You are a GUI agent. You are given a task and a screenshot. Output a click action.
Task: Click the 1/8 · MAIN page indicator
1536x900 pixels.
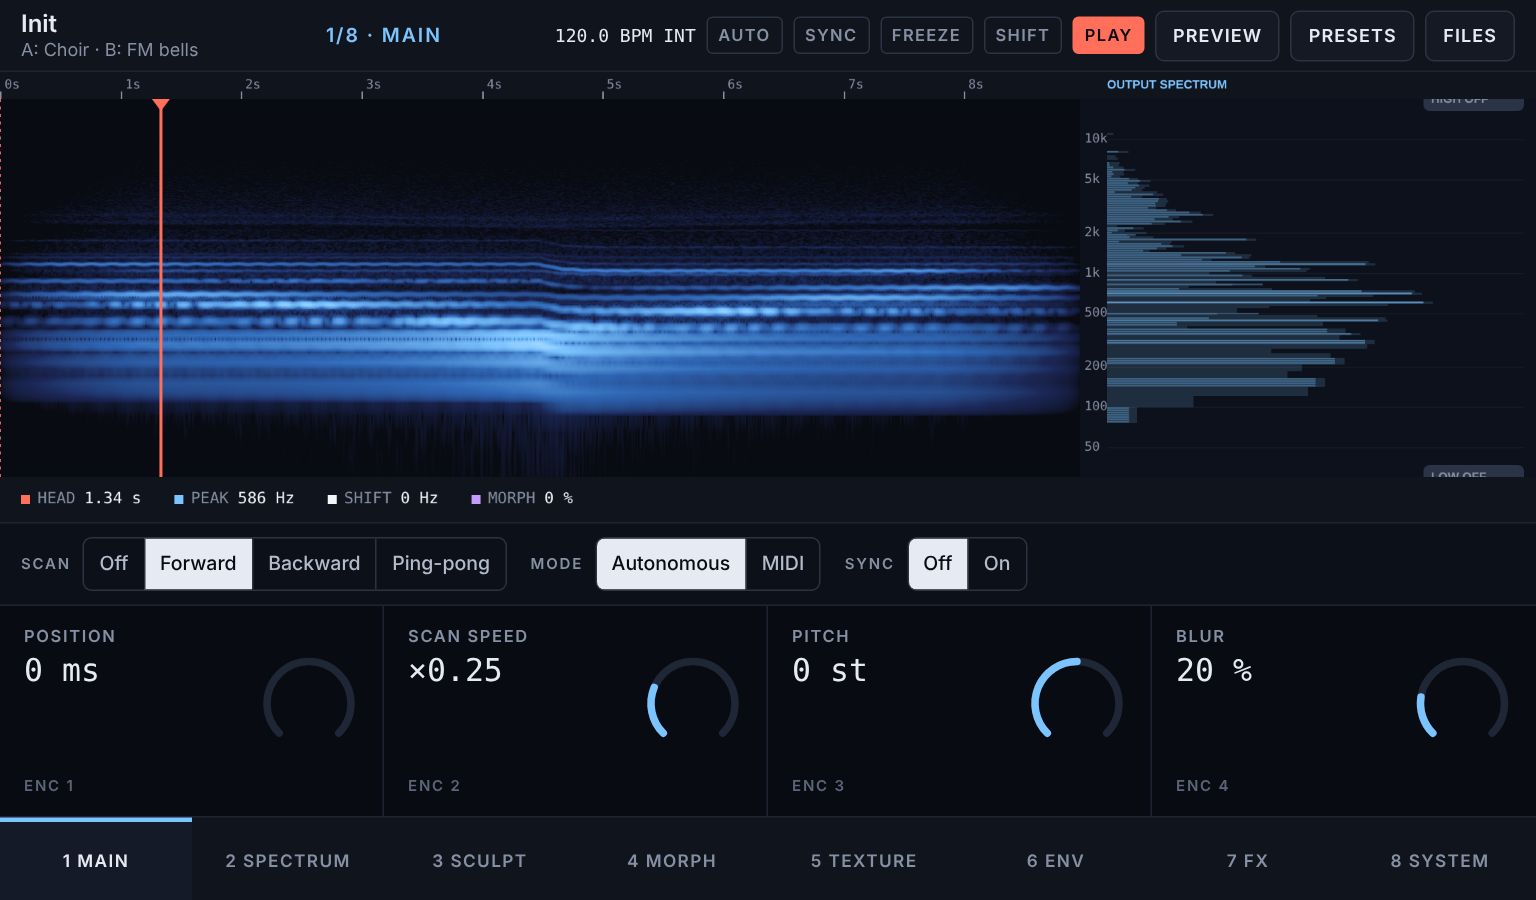pyautogui.click(x=383, y=35)
